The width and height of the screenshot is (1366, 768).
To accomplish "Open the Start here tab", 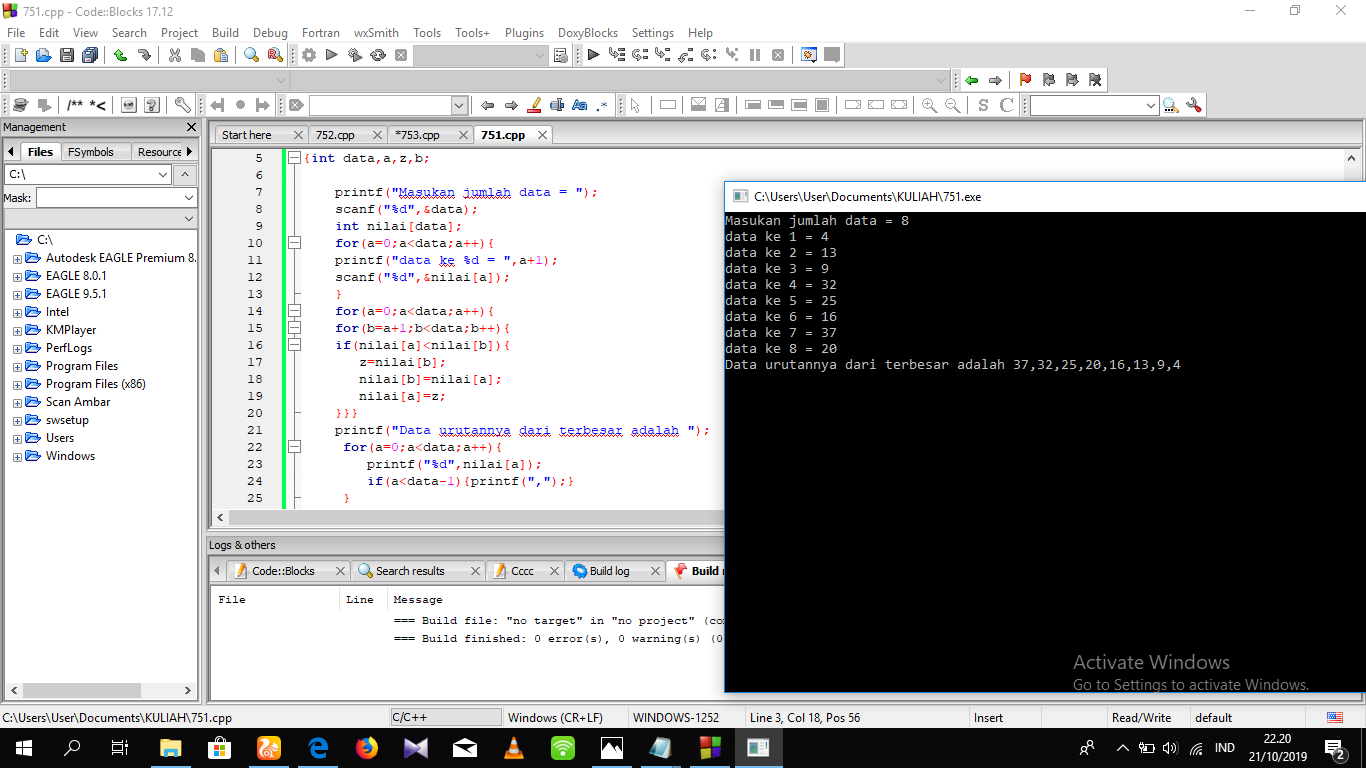I will [x=247, y=135].
